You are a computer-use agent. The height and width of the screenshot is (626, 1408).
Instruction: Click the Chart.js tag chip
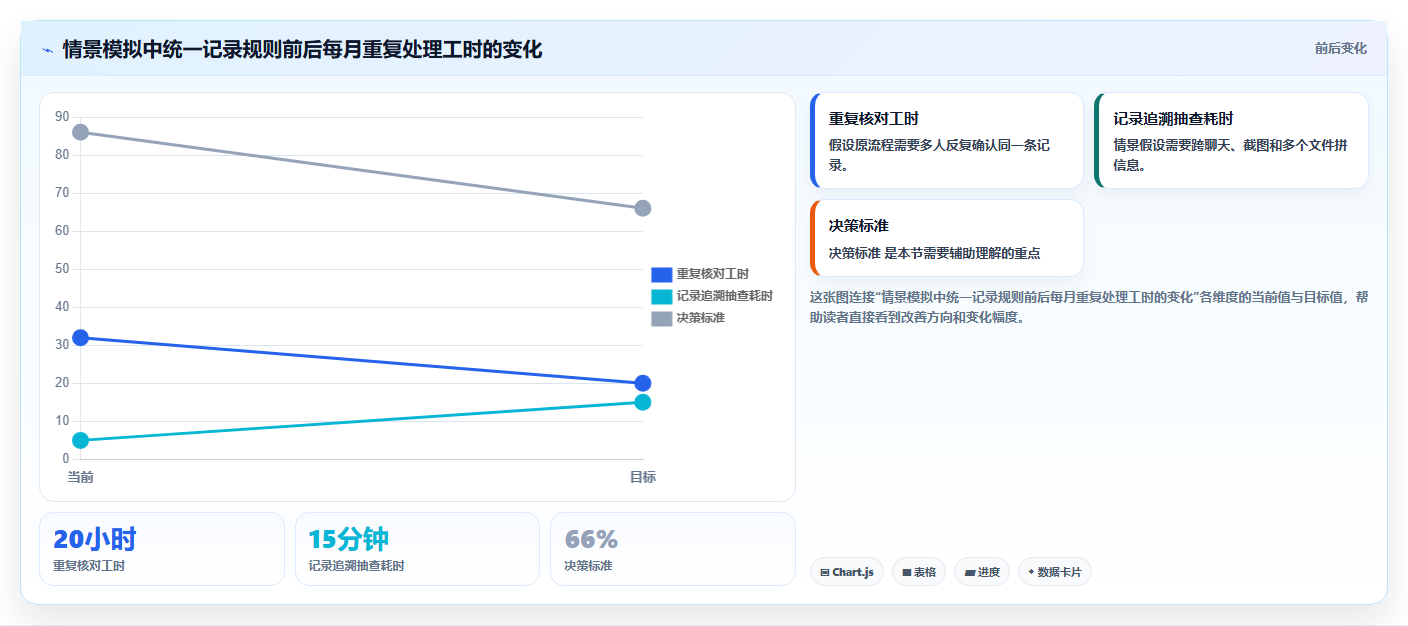point(846,572)
